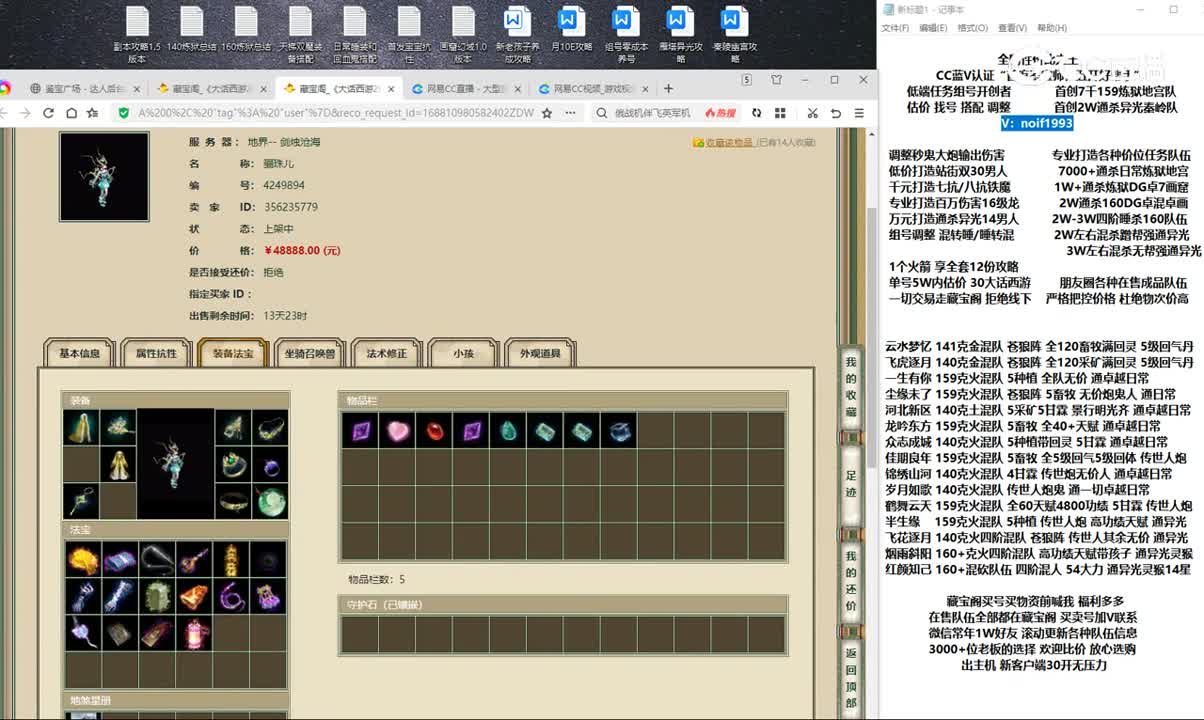Click the green gem ring equipment icon
The height and width of the screenshot is (720, 1204).
tap(233, 464)
